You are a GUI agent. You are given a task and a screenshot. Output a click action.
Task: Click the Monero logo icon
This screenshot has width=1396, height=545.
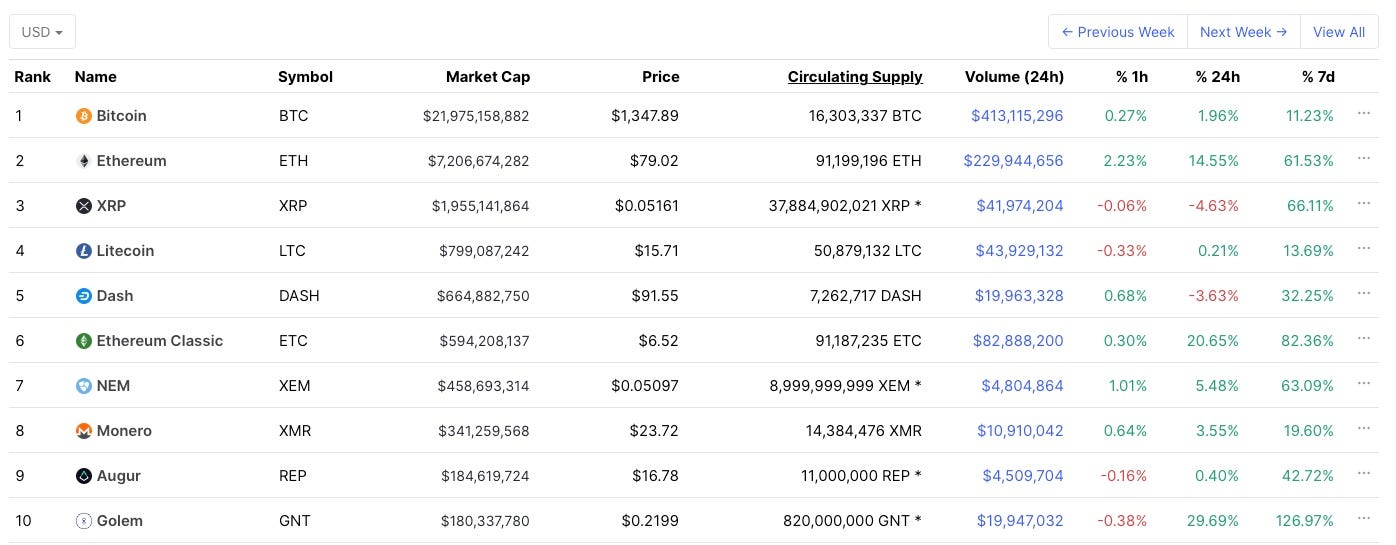[84, 431]
